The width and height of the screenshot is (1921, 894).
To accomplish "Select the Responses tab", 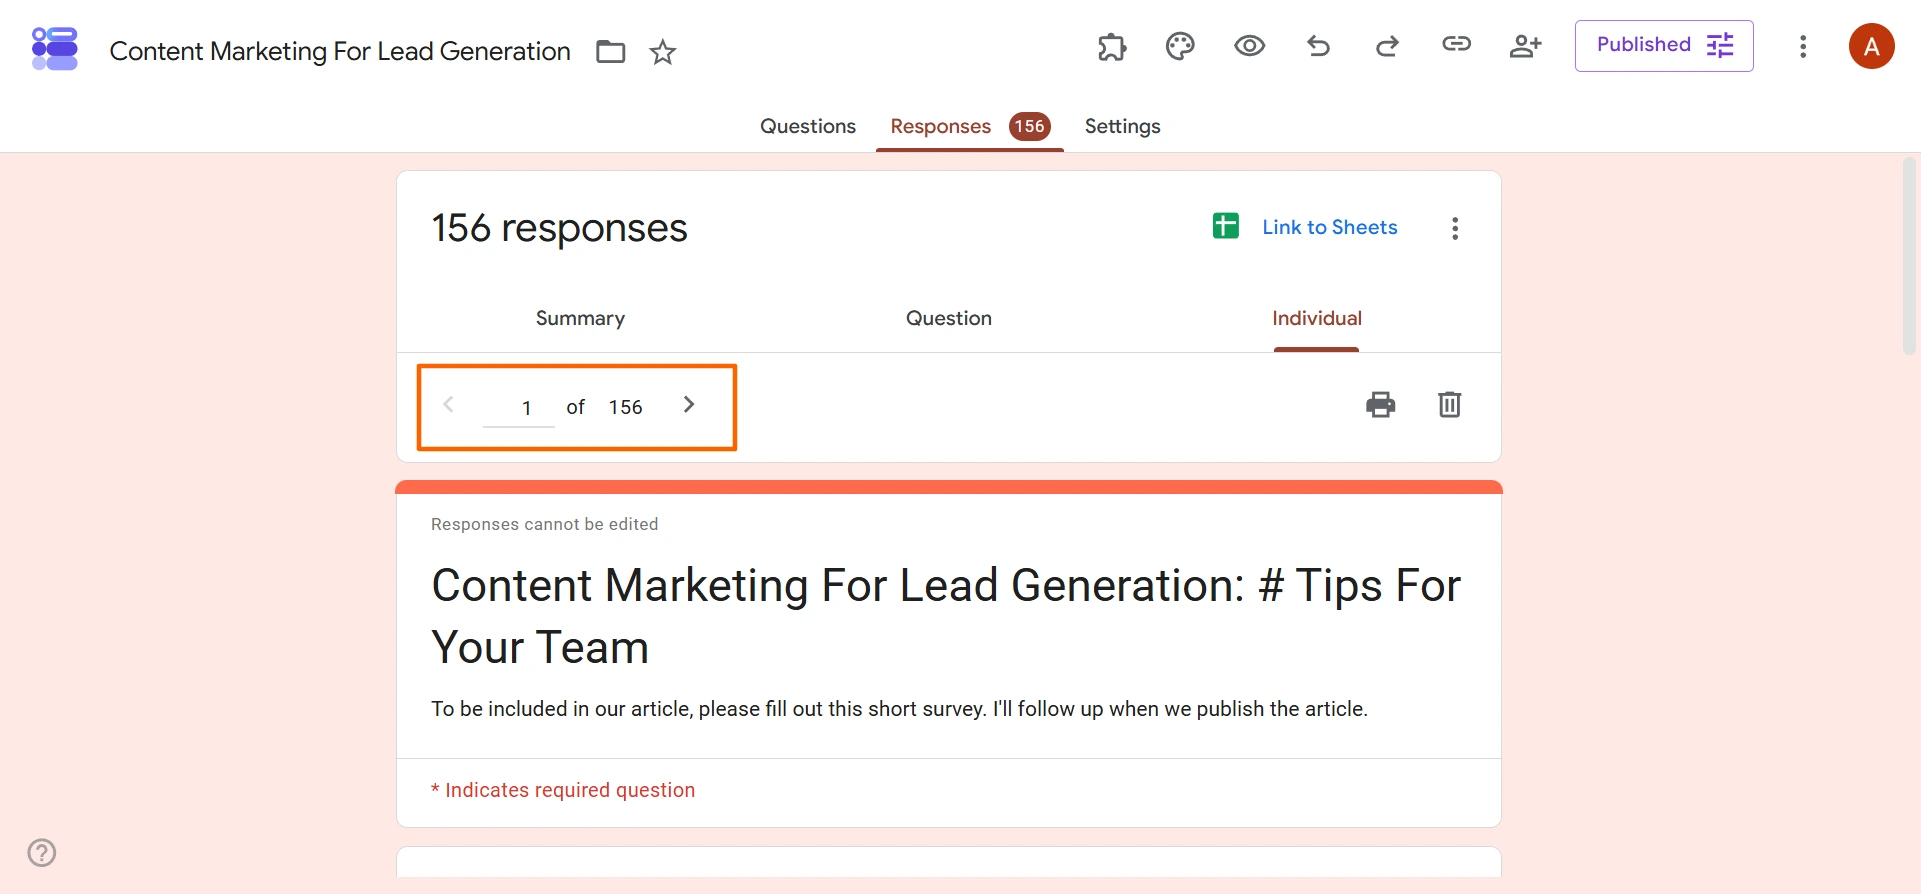I will tap(969, 127).
